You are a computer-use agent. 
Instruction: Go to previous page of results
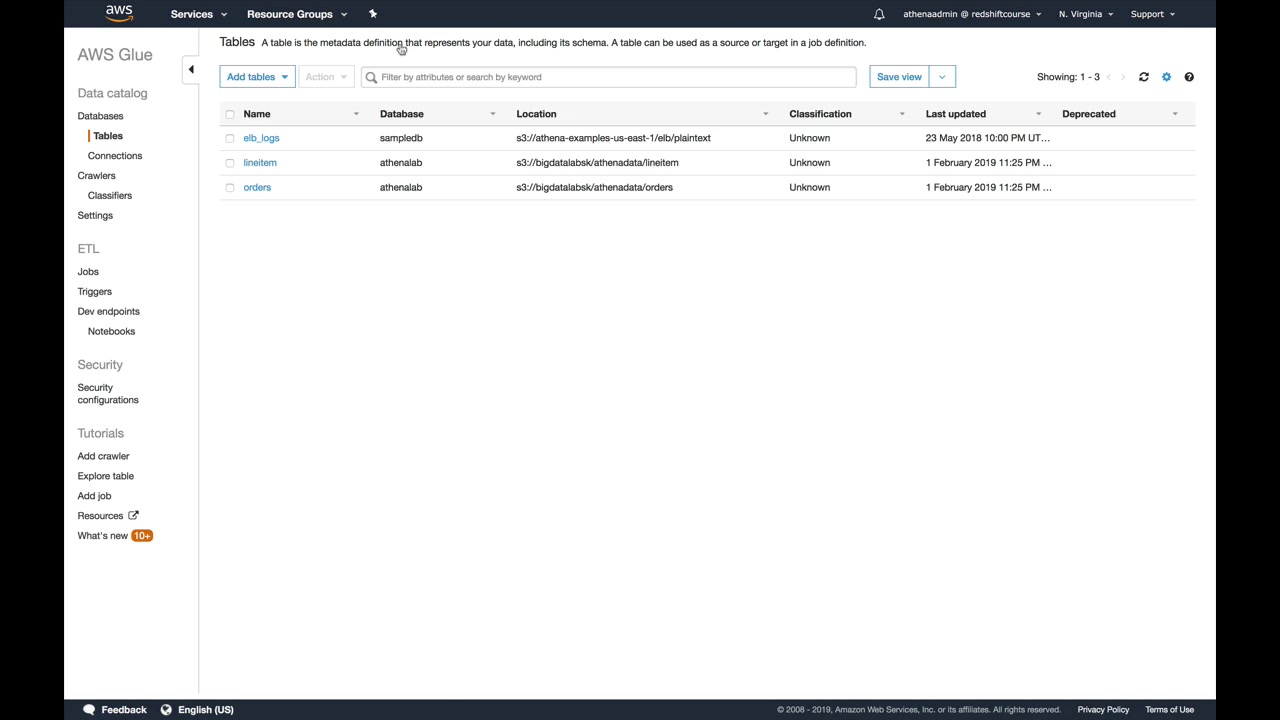pos(1108,77)
